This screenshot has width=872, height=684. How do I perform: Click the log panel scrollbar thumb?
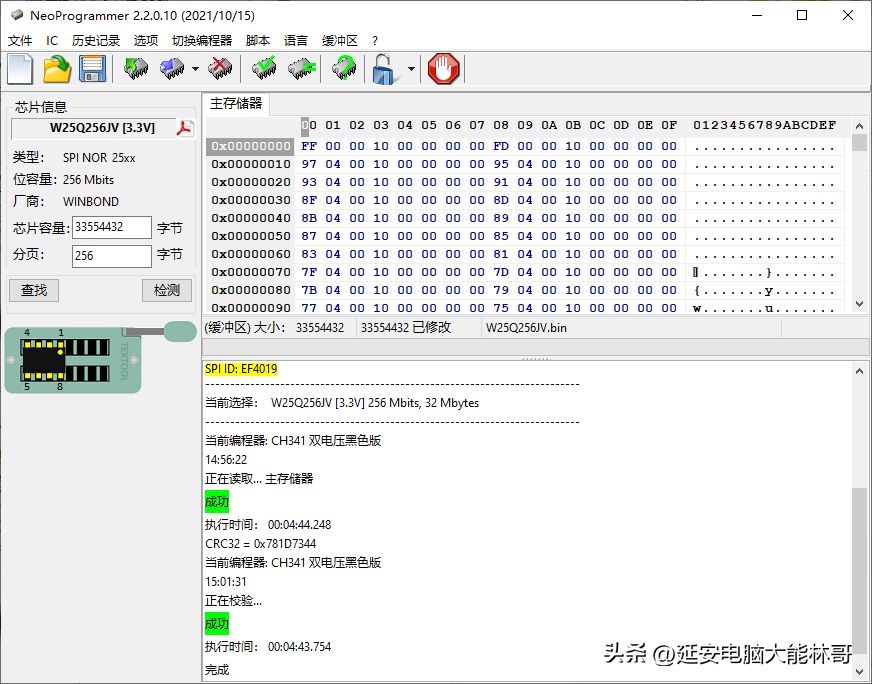point(859,569)
